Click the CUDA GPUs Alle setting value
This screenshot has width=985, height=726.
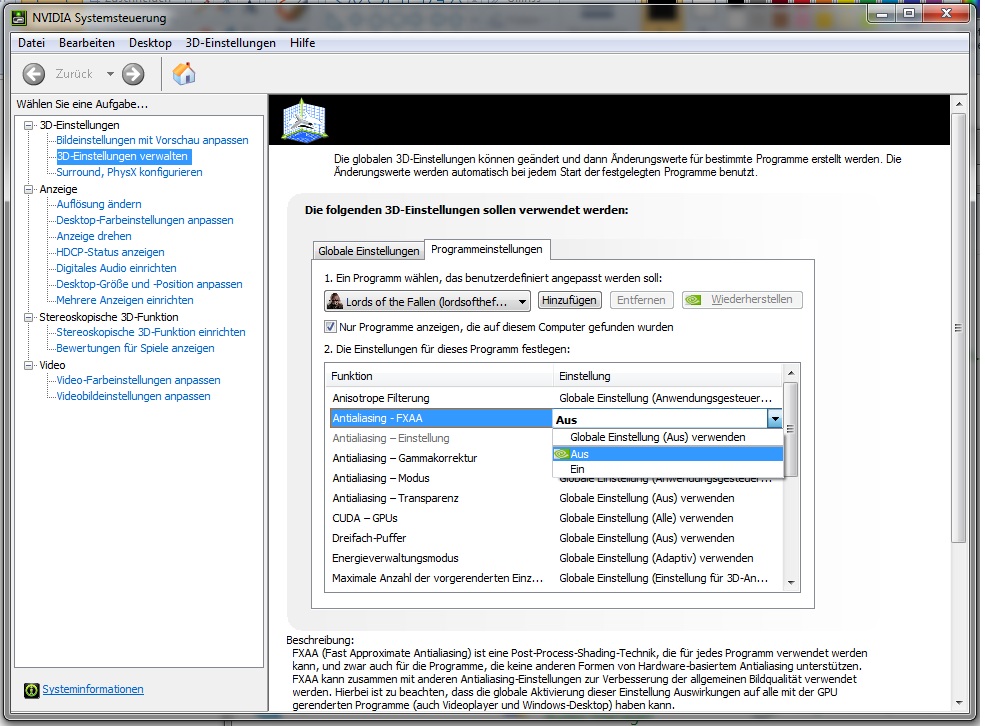(x=646, y=518)
